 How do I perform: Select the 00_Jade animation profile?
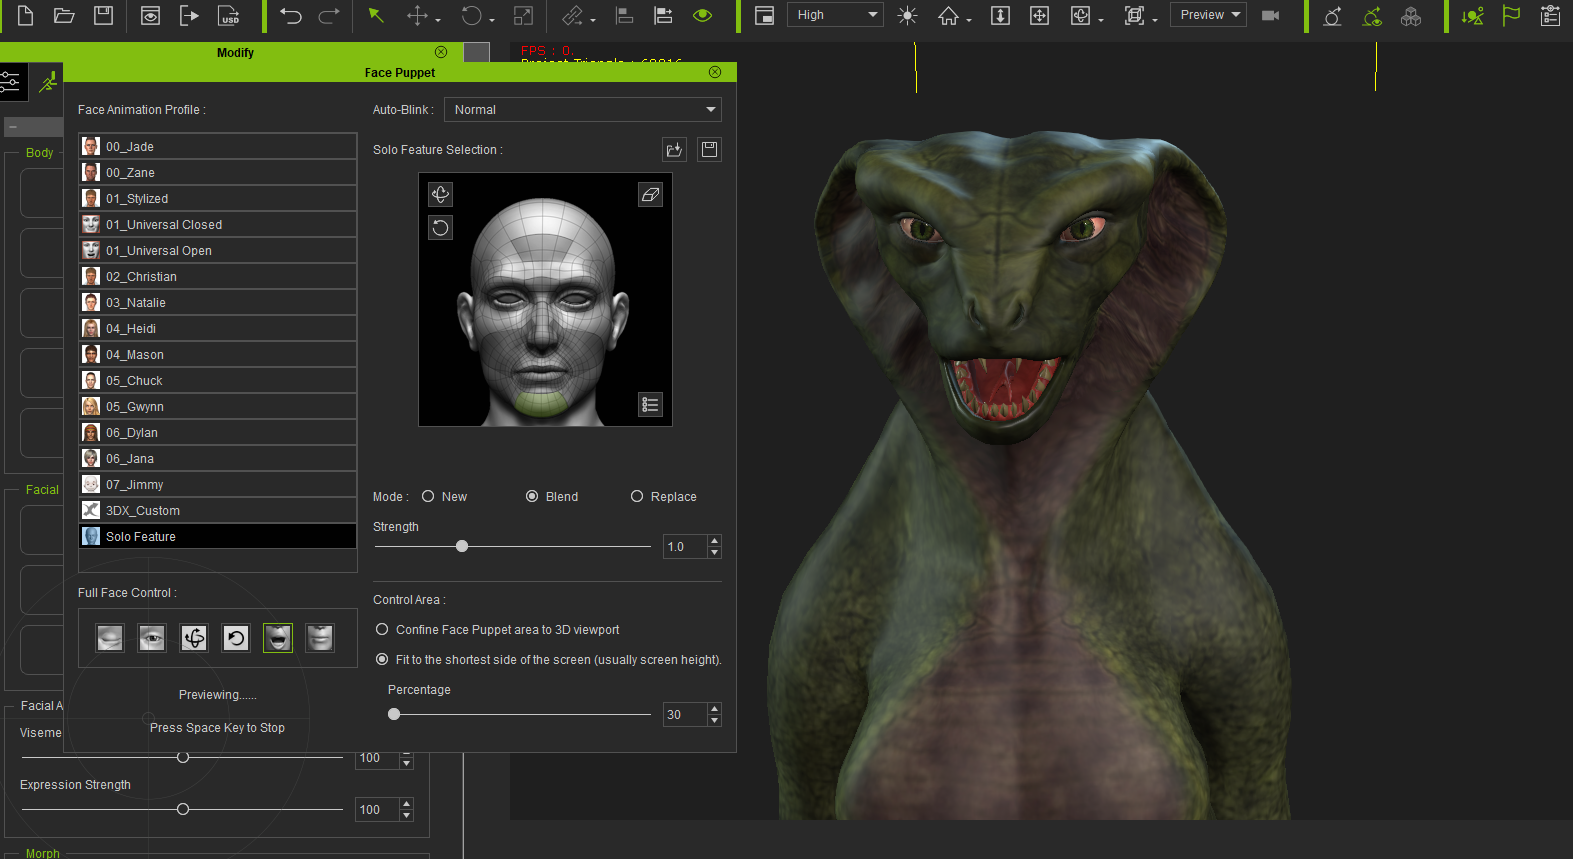pyautogui.click(x=218, y=147)
